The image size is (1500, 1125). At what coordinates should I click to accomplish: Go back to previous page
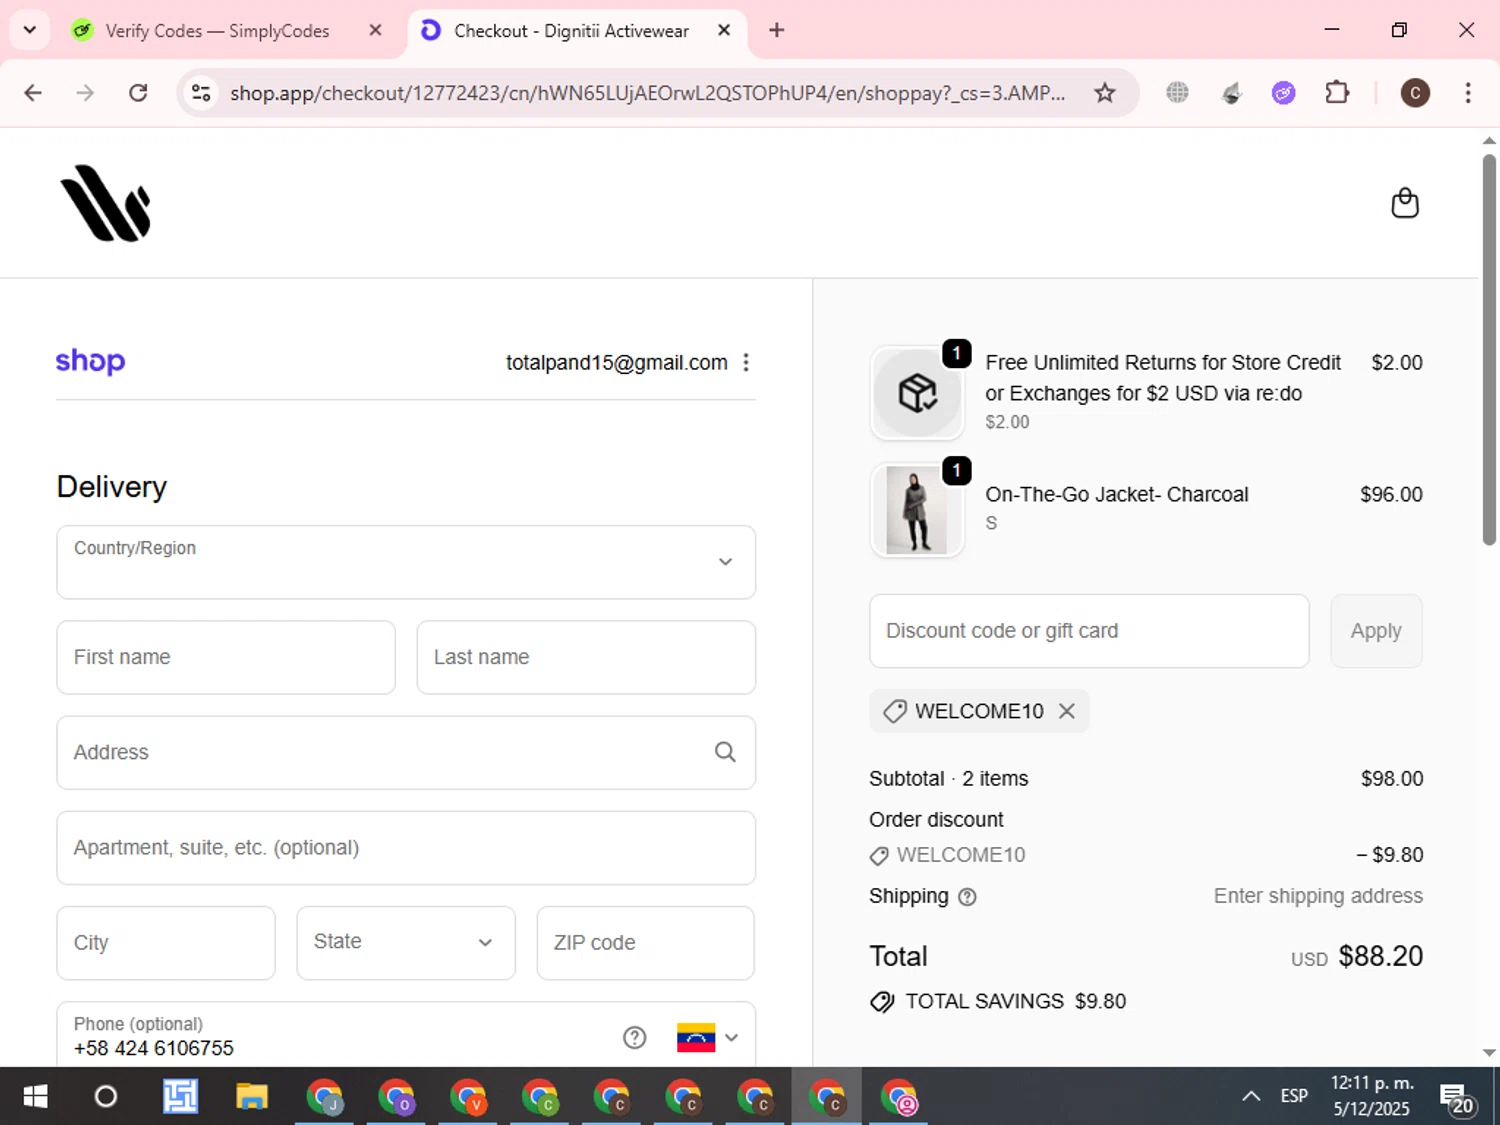(x=33, y=93)
